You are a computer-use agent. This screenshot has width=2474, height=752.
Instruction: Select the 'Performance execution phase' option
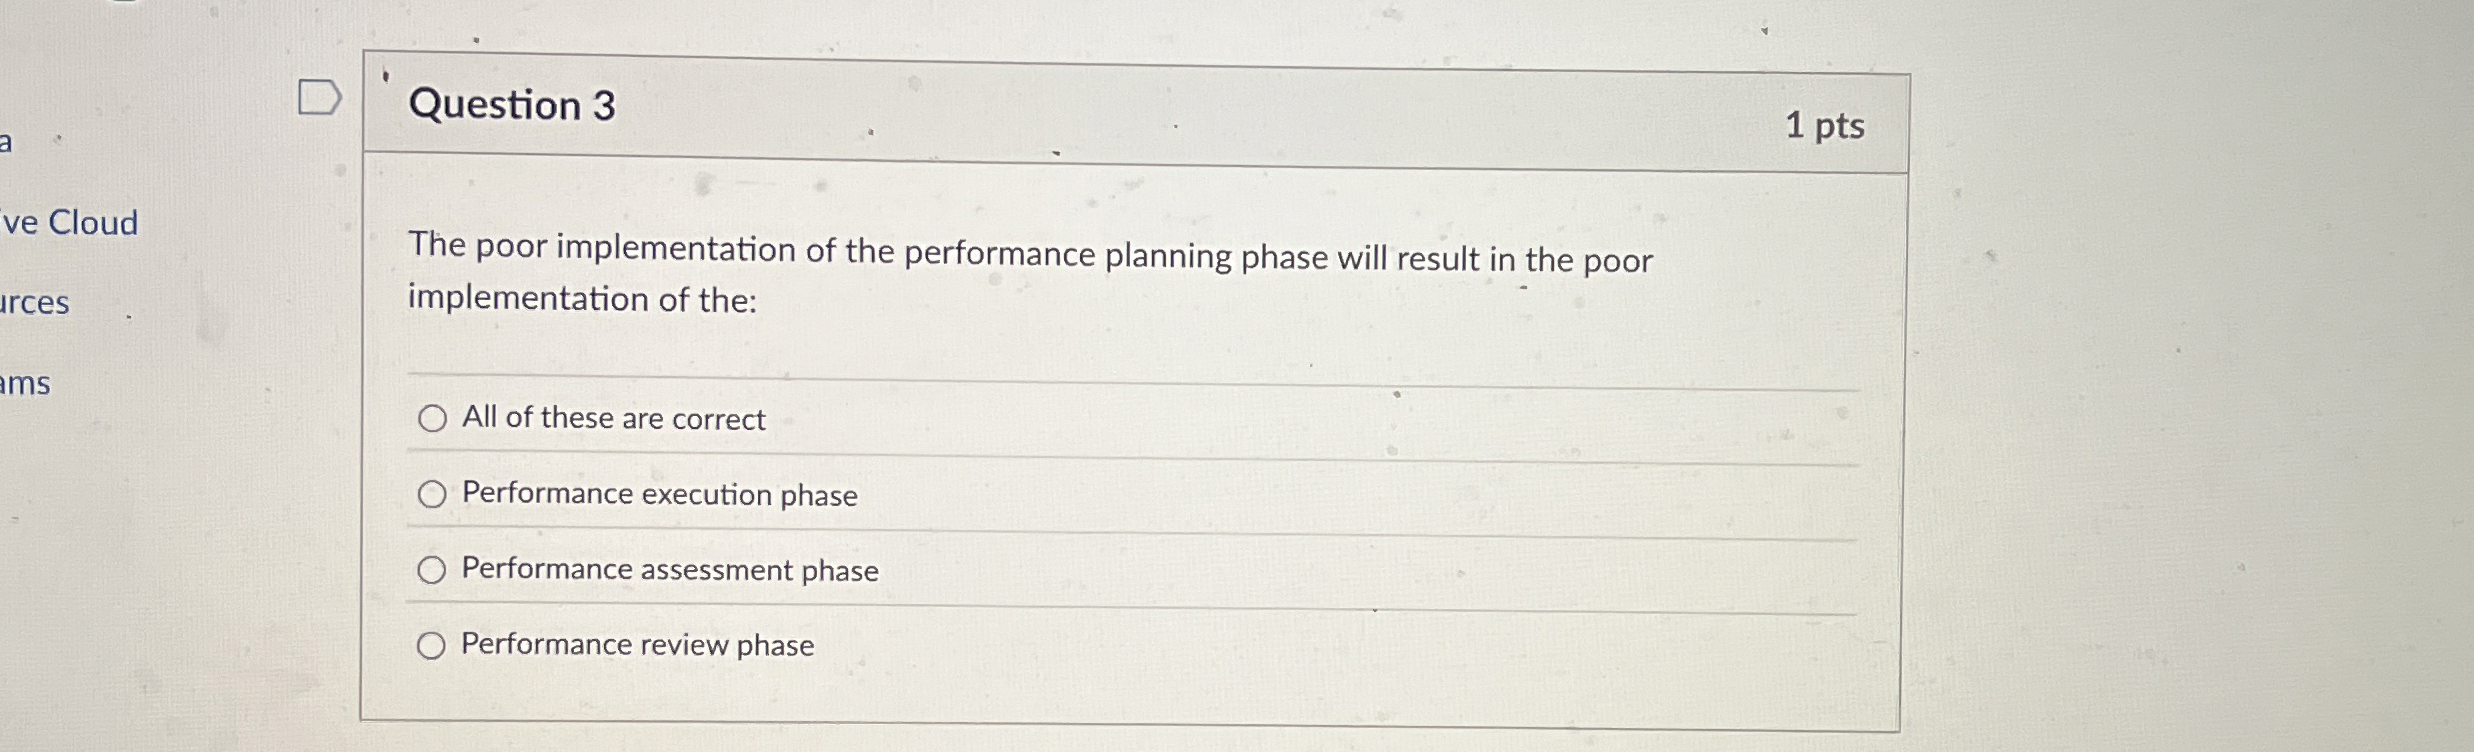click(433, 494)
